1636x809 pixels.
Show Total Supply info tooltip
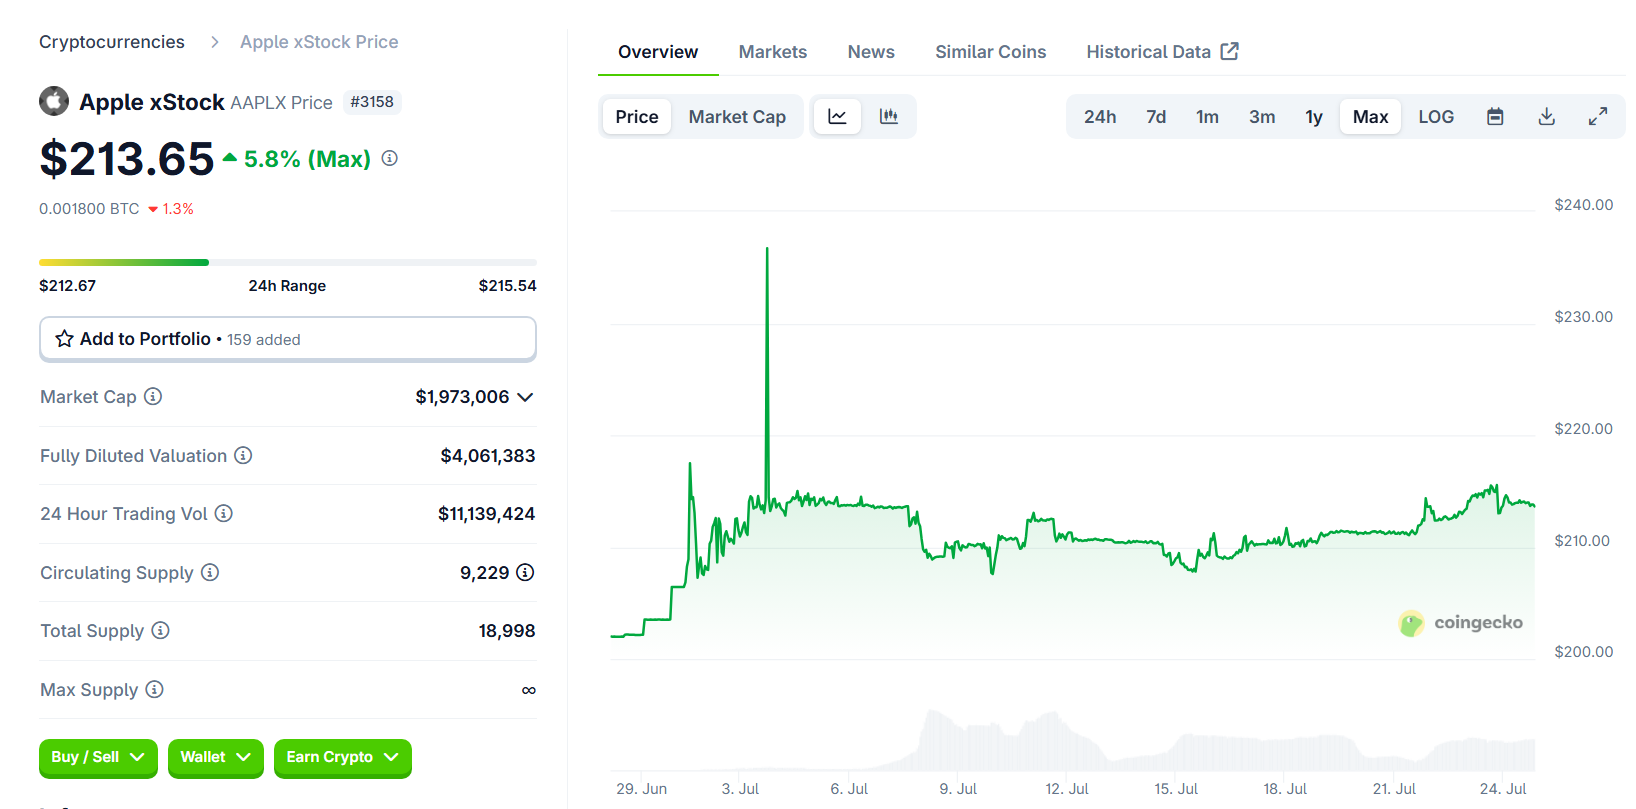click(x=160, y=630)
